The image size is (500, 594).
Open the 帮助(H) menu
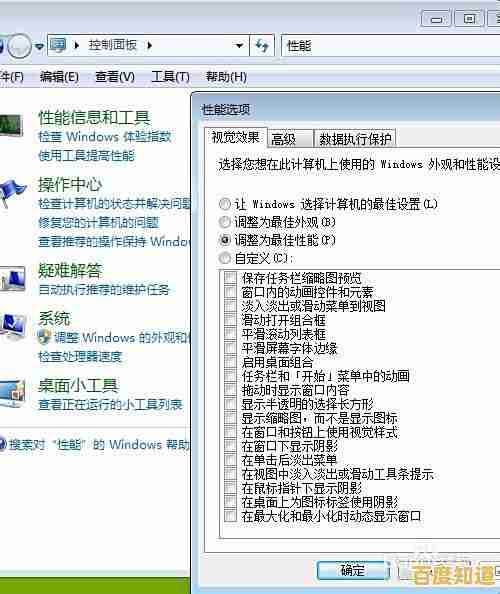click(x=226, y=77)
